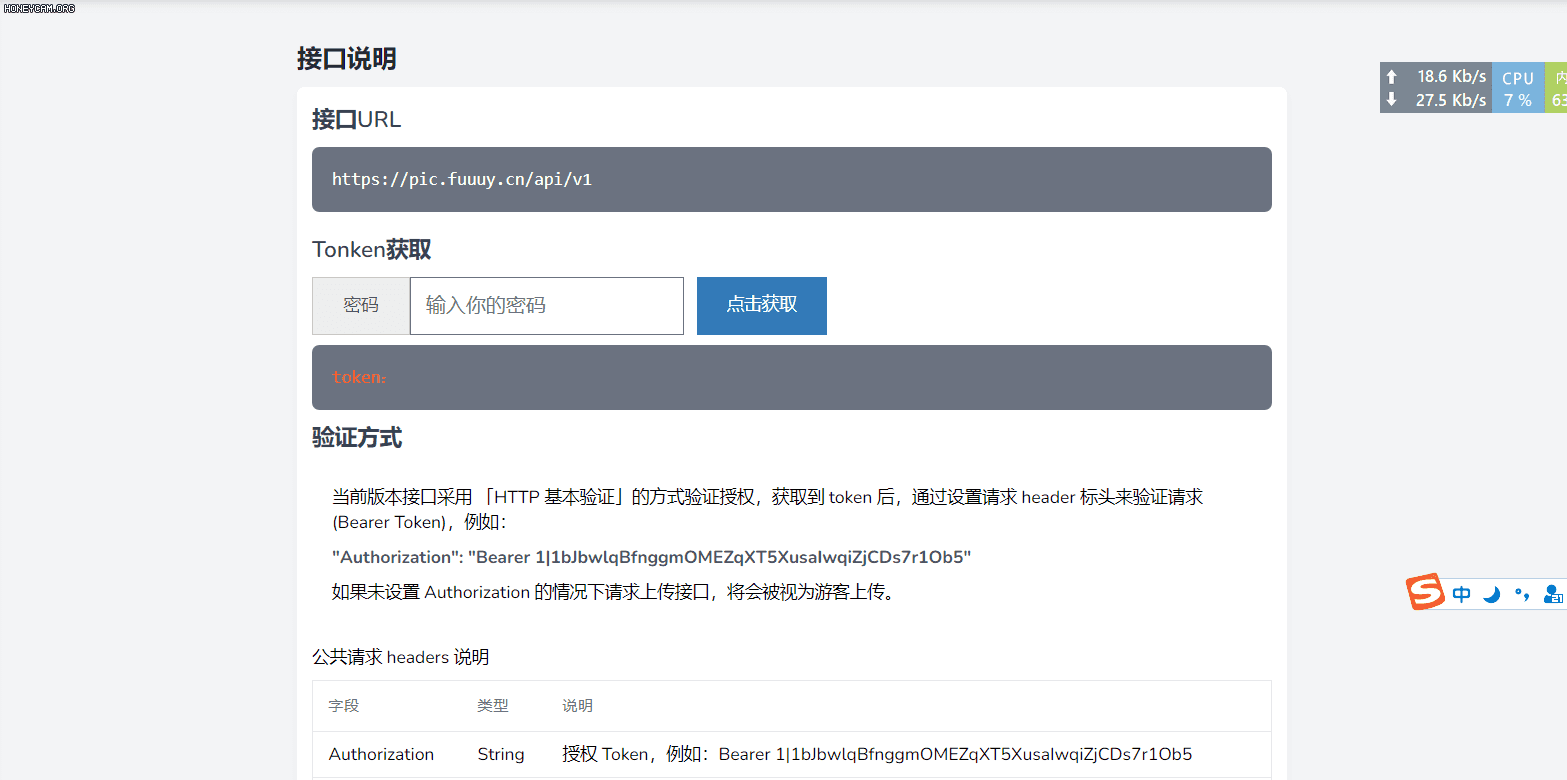Click the green memory usage panel
1567x780 pixels.
pos(1558,87)
